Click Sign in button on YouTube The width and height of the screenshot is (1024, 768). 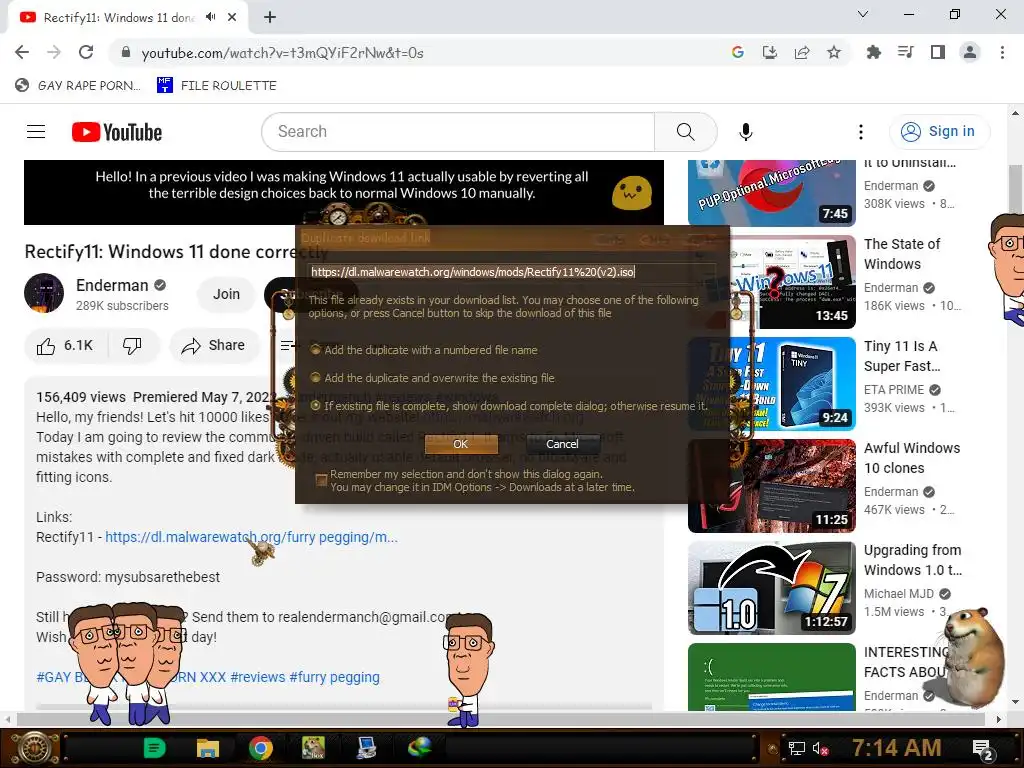(939, 131)
